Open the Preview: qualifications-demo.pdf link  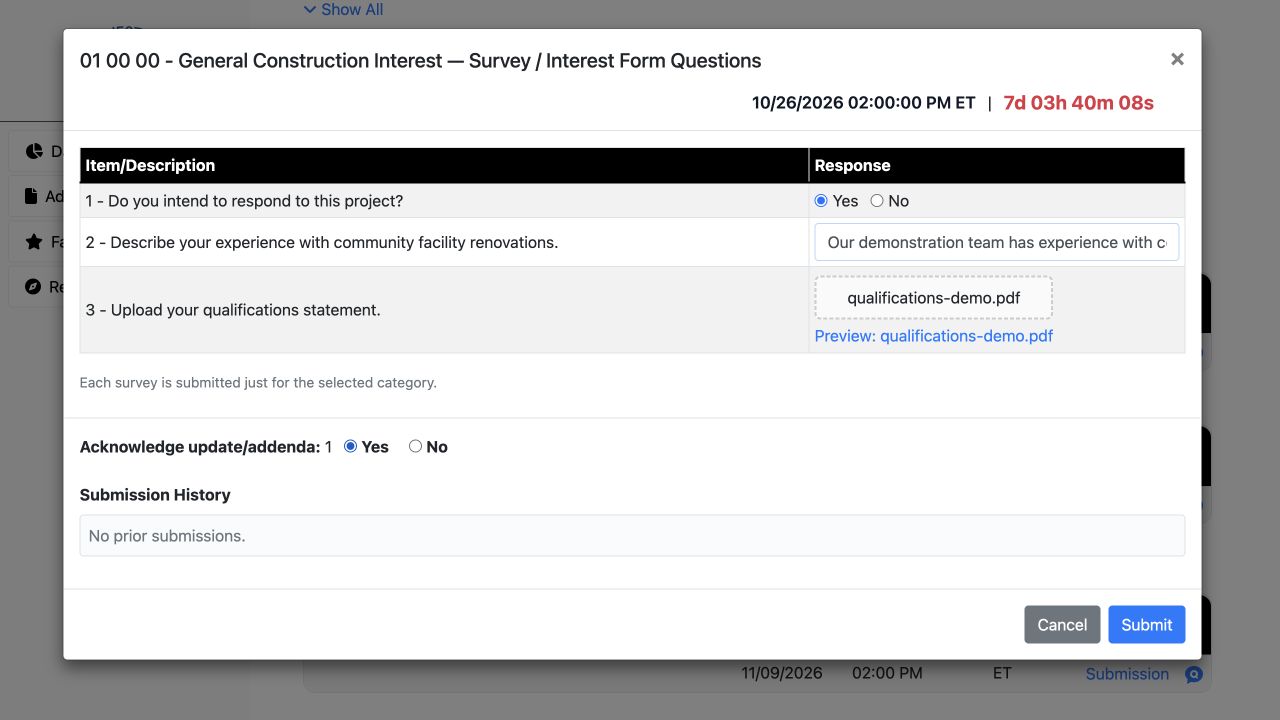[933, 336]
